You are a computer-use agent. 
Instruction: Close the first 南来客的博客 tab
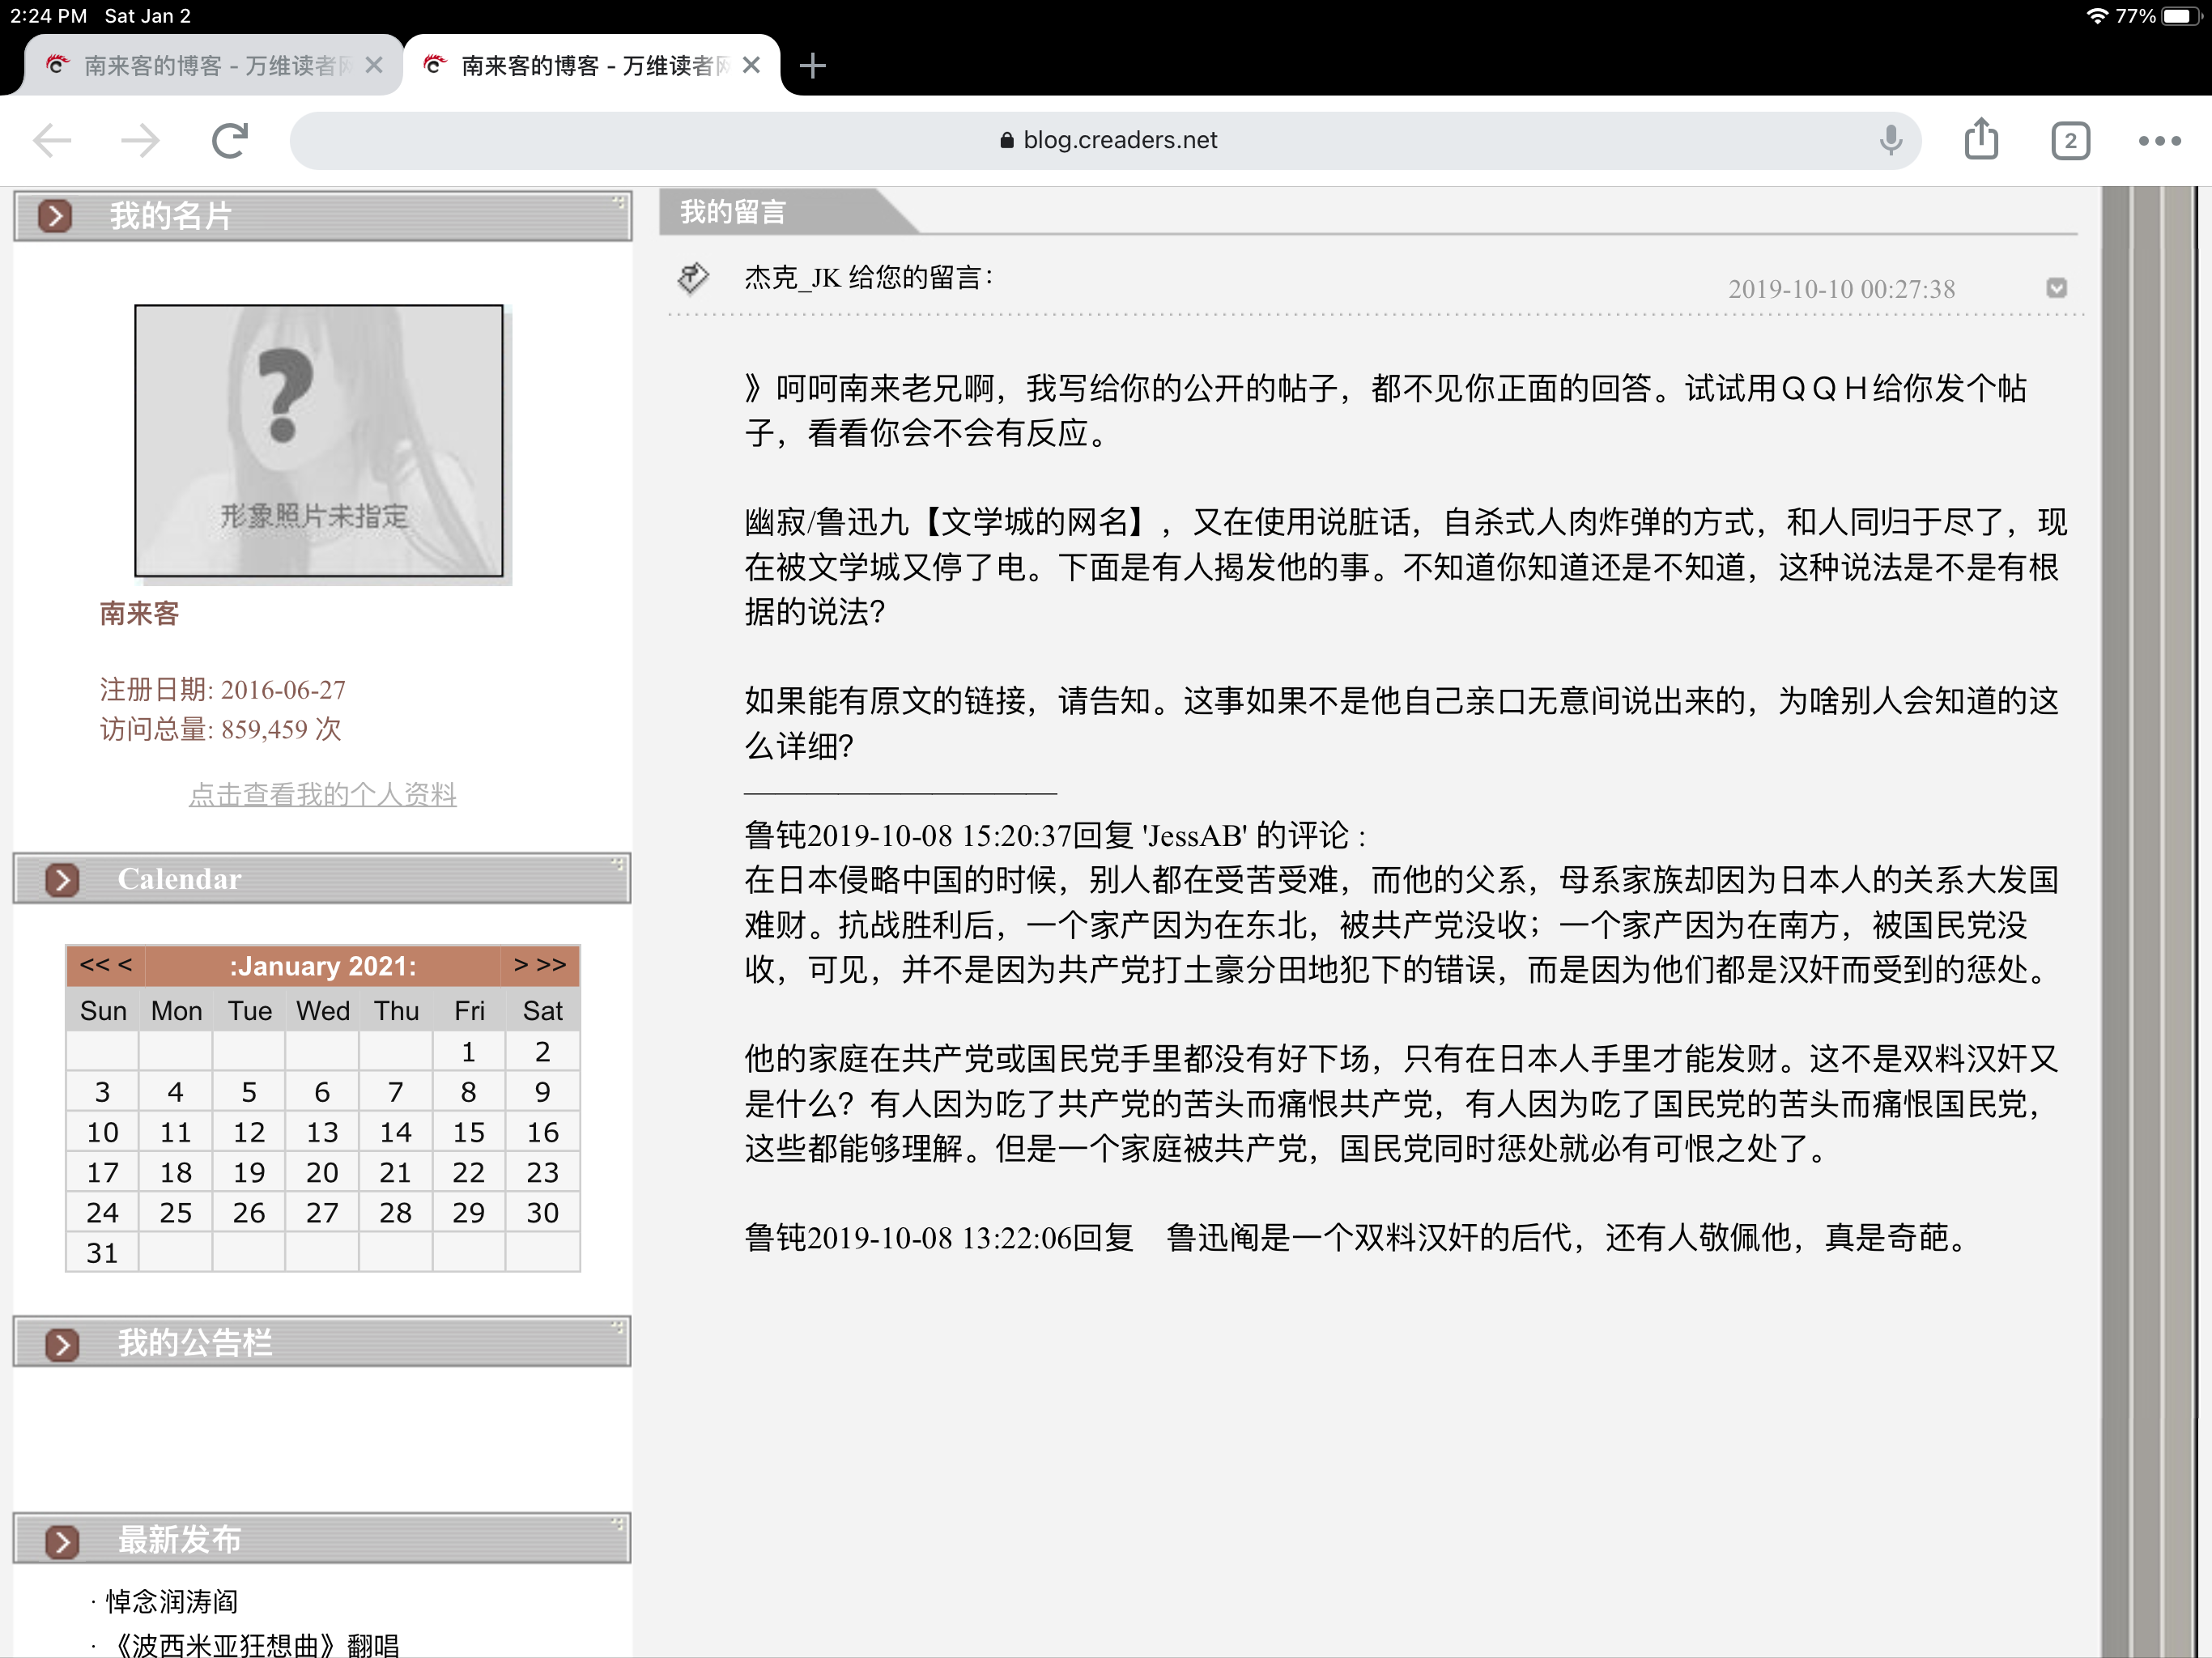click(374, 65)
